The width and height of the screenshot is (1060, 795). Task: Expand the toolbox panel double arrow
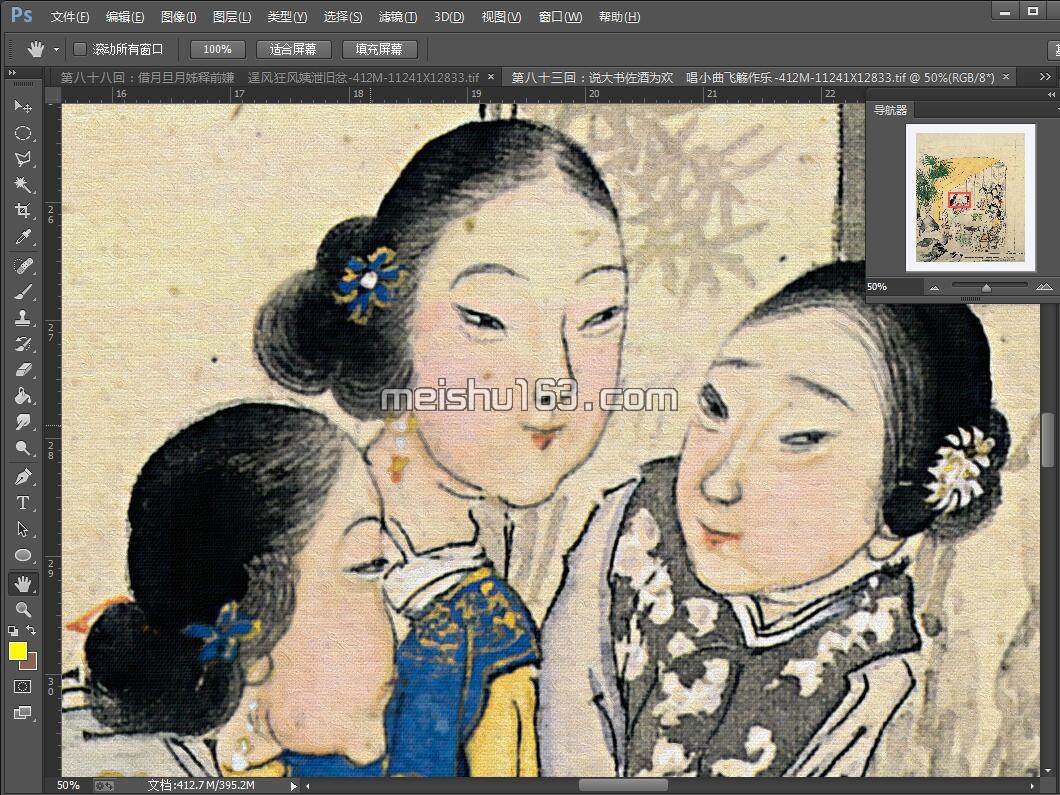[11, 72]
